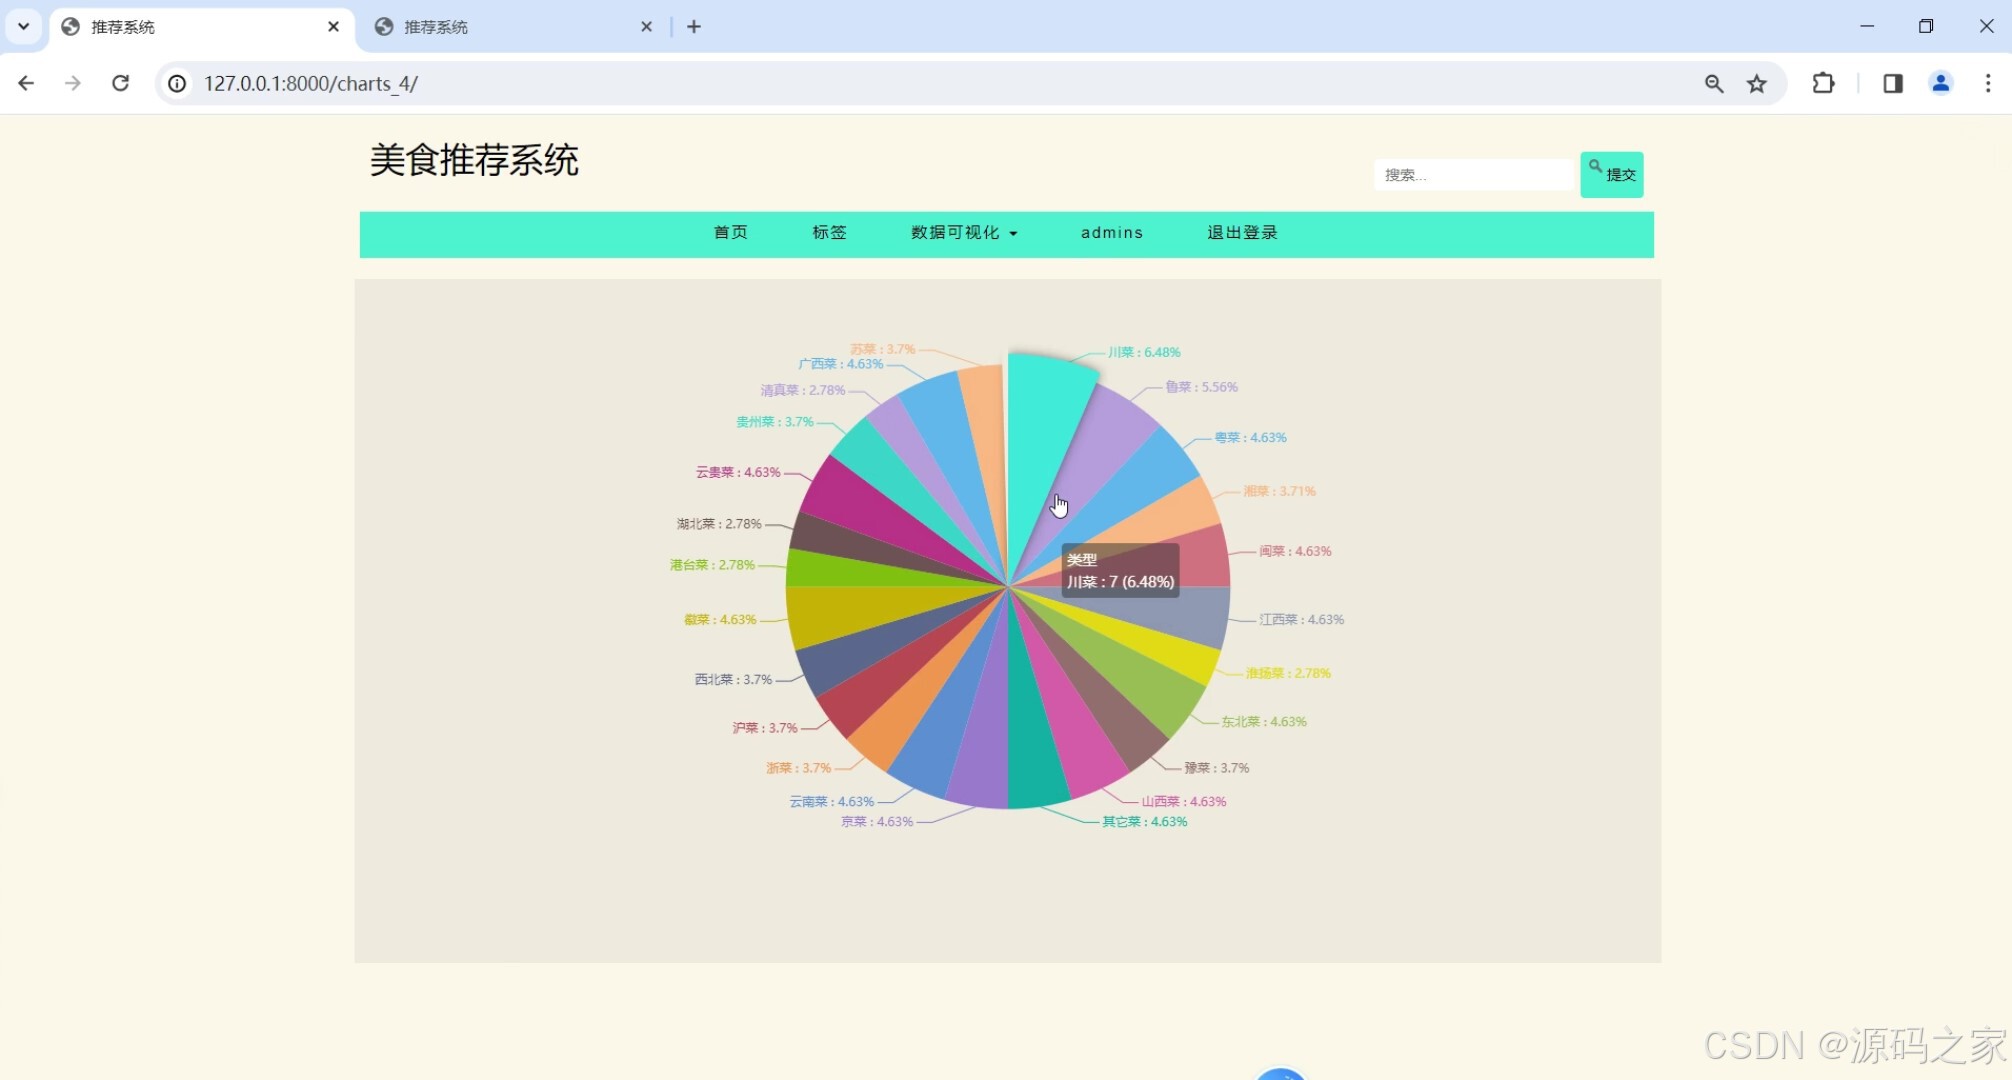Viewport: 2012px width, 1080px height.
Task: Click the site info icon in address bar
Action: [177, 83]
